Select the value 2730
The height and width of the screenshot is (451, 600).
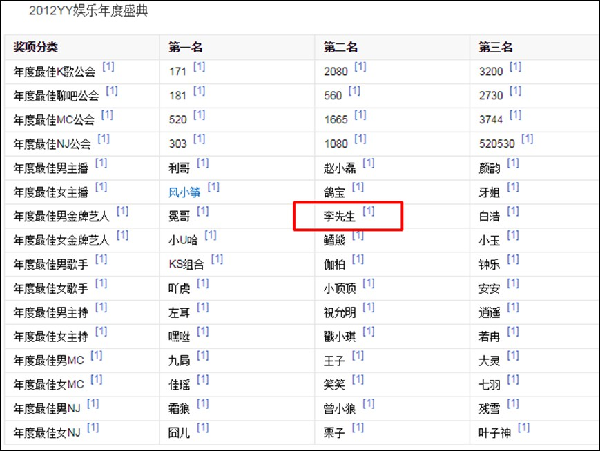point(491,96)
